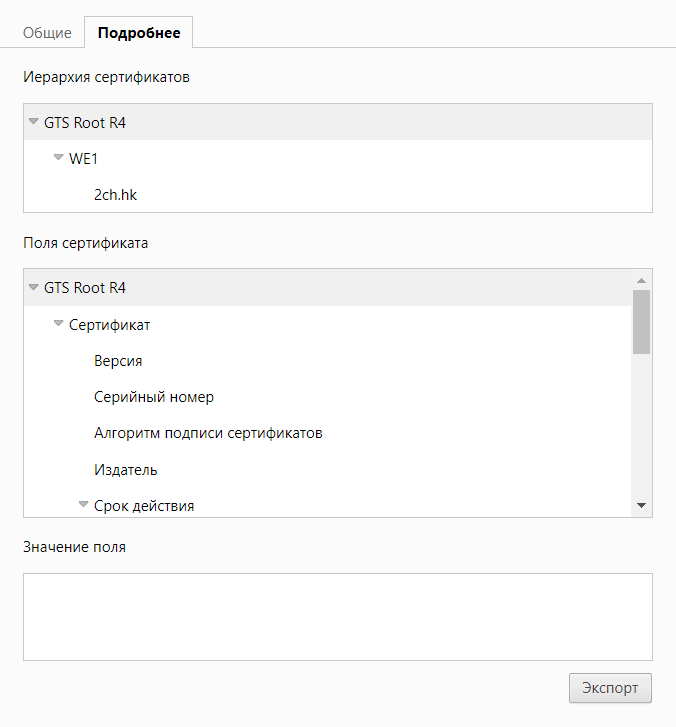Collapse the Сертификат fields node
This screenshot has height=727, width=676.
click(x=58, y=324)
